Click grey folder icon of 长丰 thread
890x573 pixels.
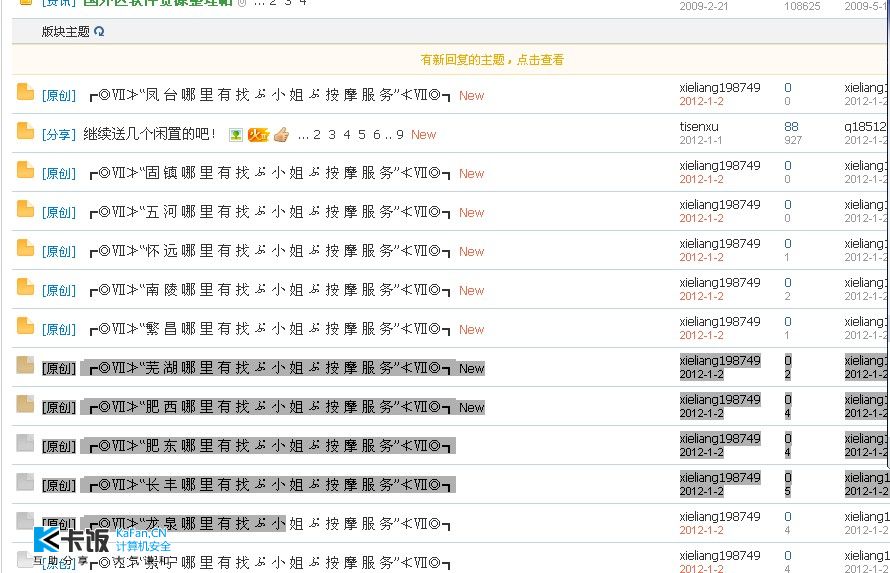pyautogui.click(x=25, y=482)
